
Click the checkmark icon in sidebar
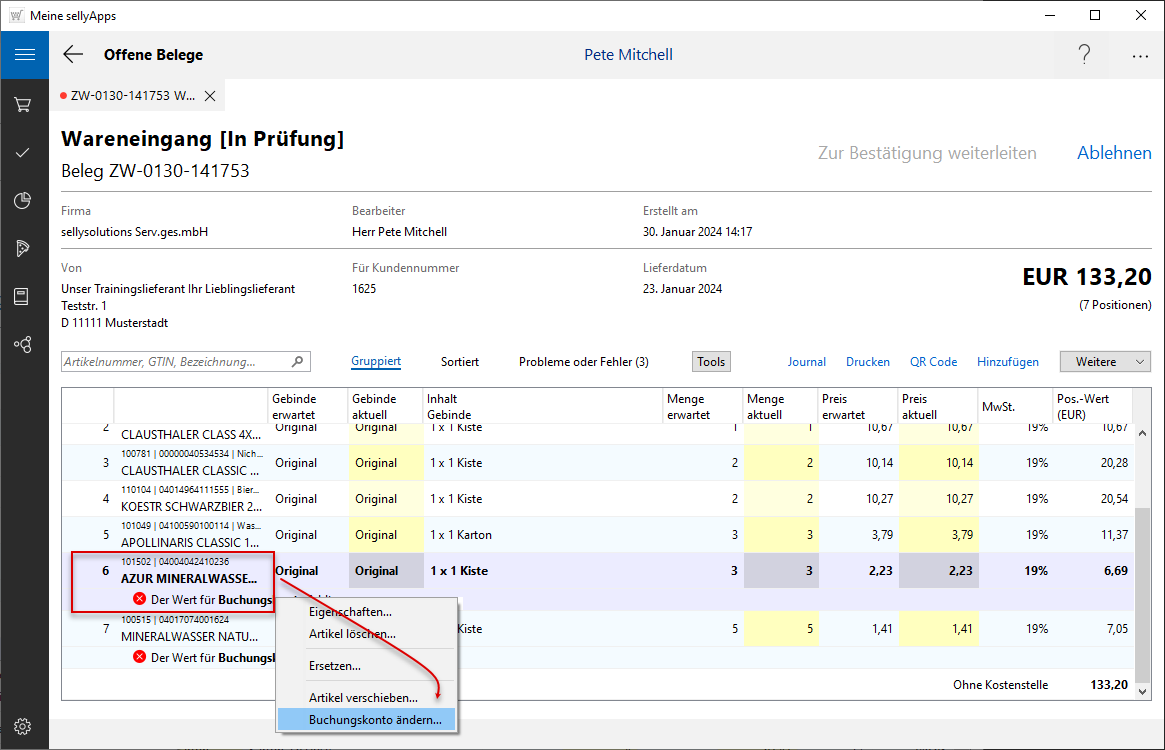click(24, 153)
